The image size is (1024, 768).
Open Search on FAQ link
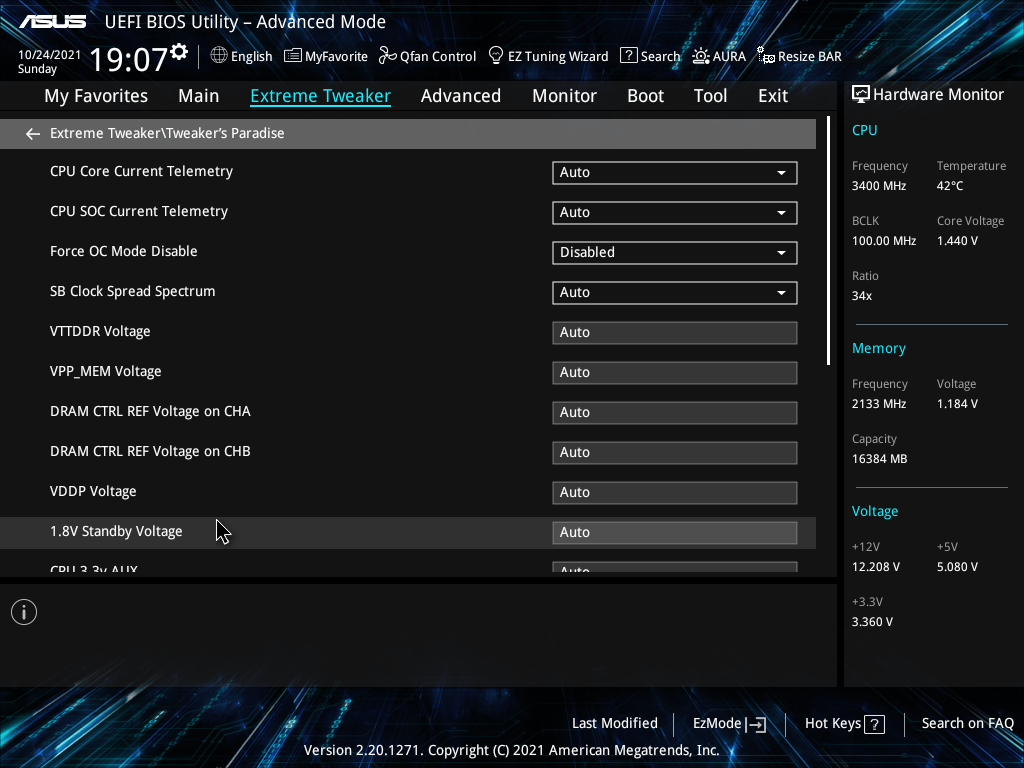pyautogui.click(x=968, y=724)
